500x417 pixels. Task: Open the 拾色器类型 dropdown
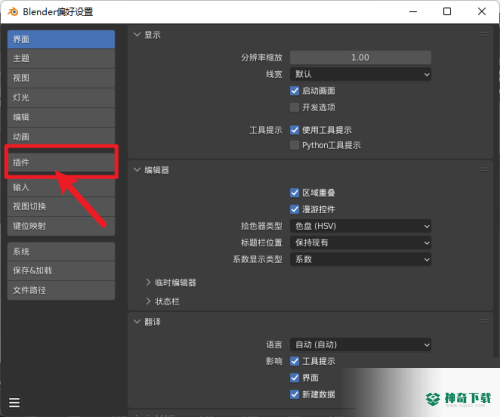coord(360,226)
